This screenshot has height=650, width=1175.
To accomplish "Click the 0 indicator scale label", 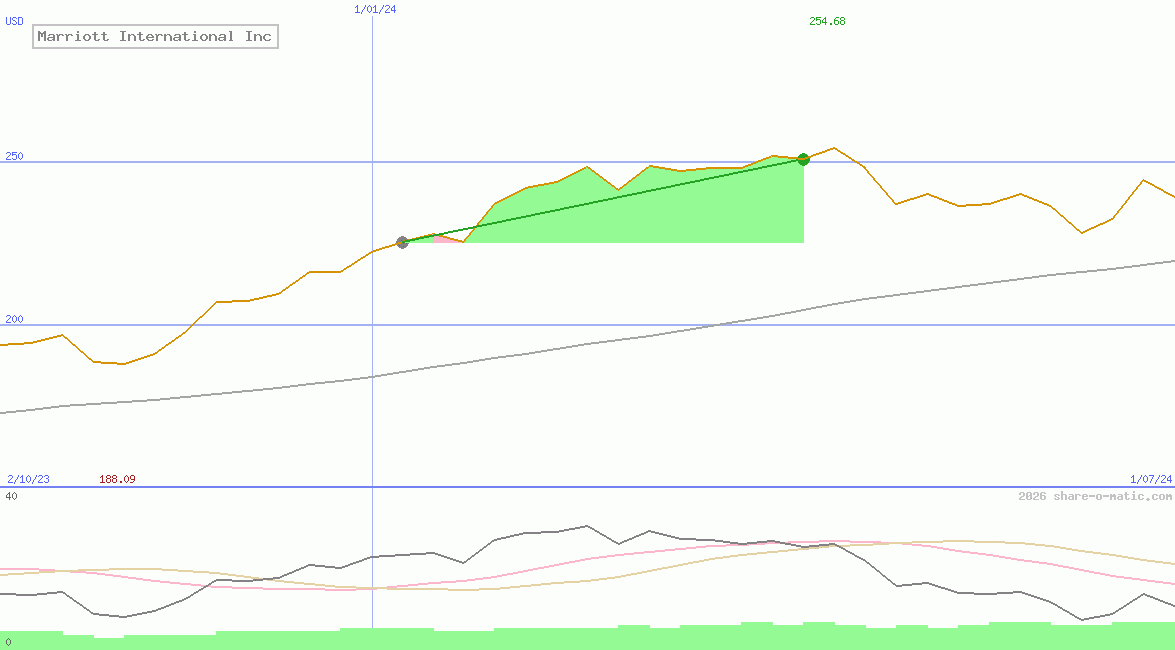I will click(8, 643).
